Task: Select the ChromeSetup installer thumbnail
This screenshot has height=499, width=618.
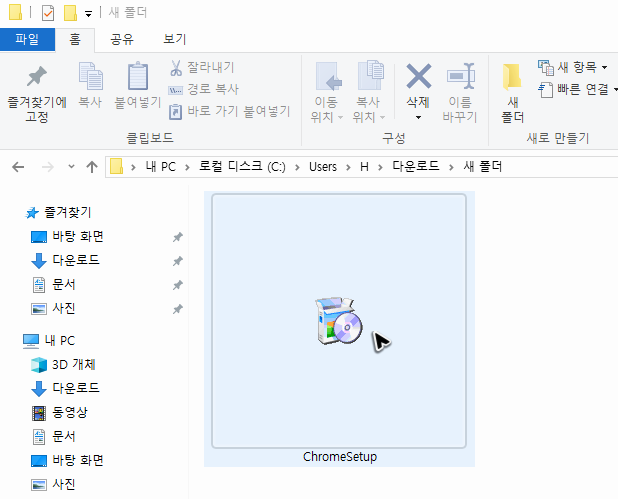Action: click(339, 321)
